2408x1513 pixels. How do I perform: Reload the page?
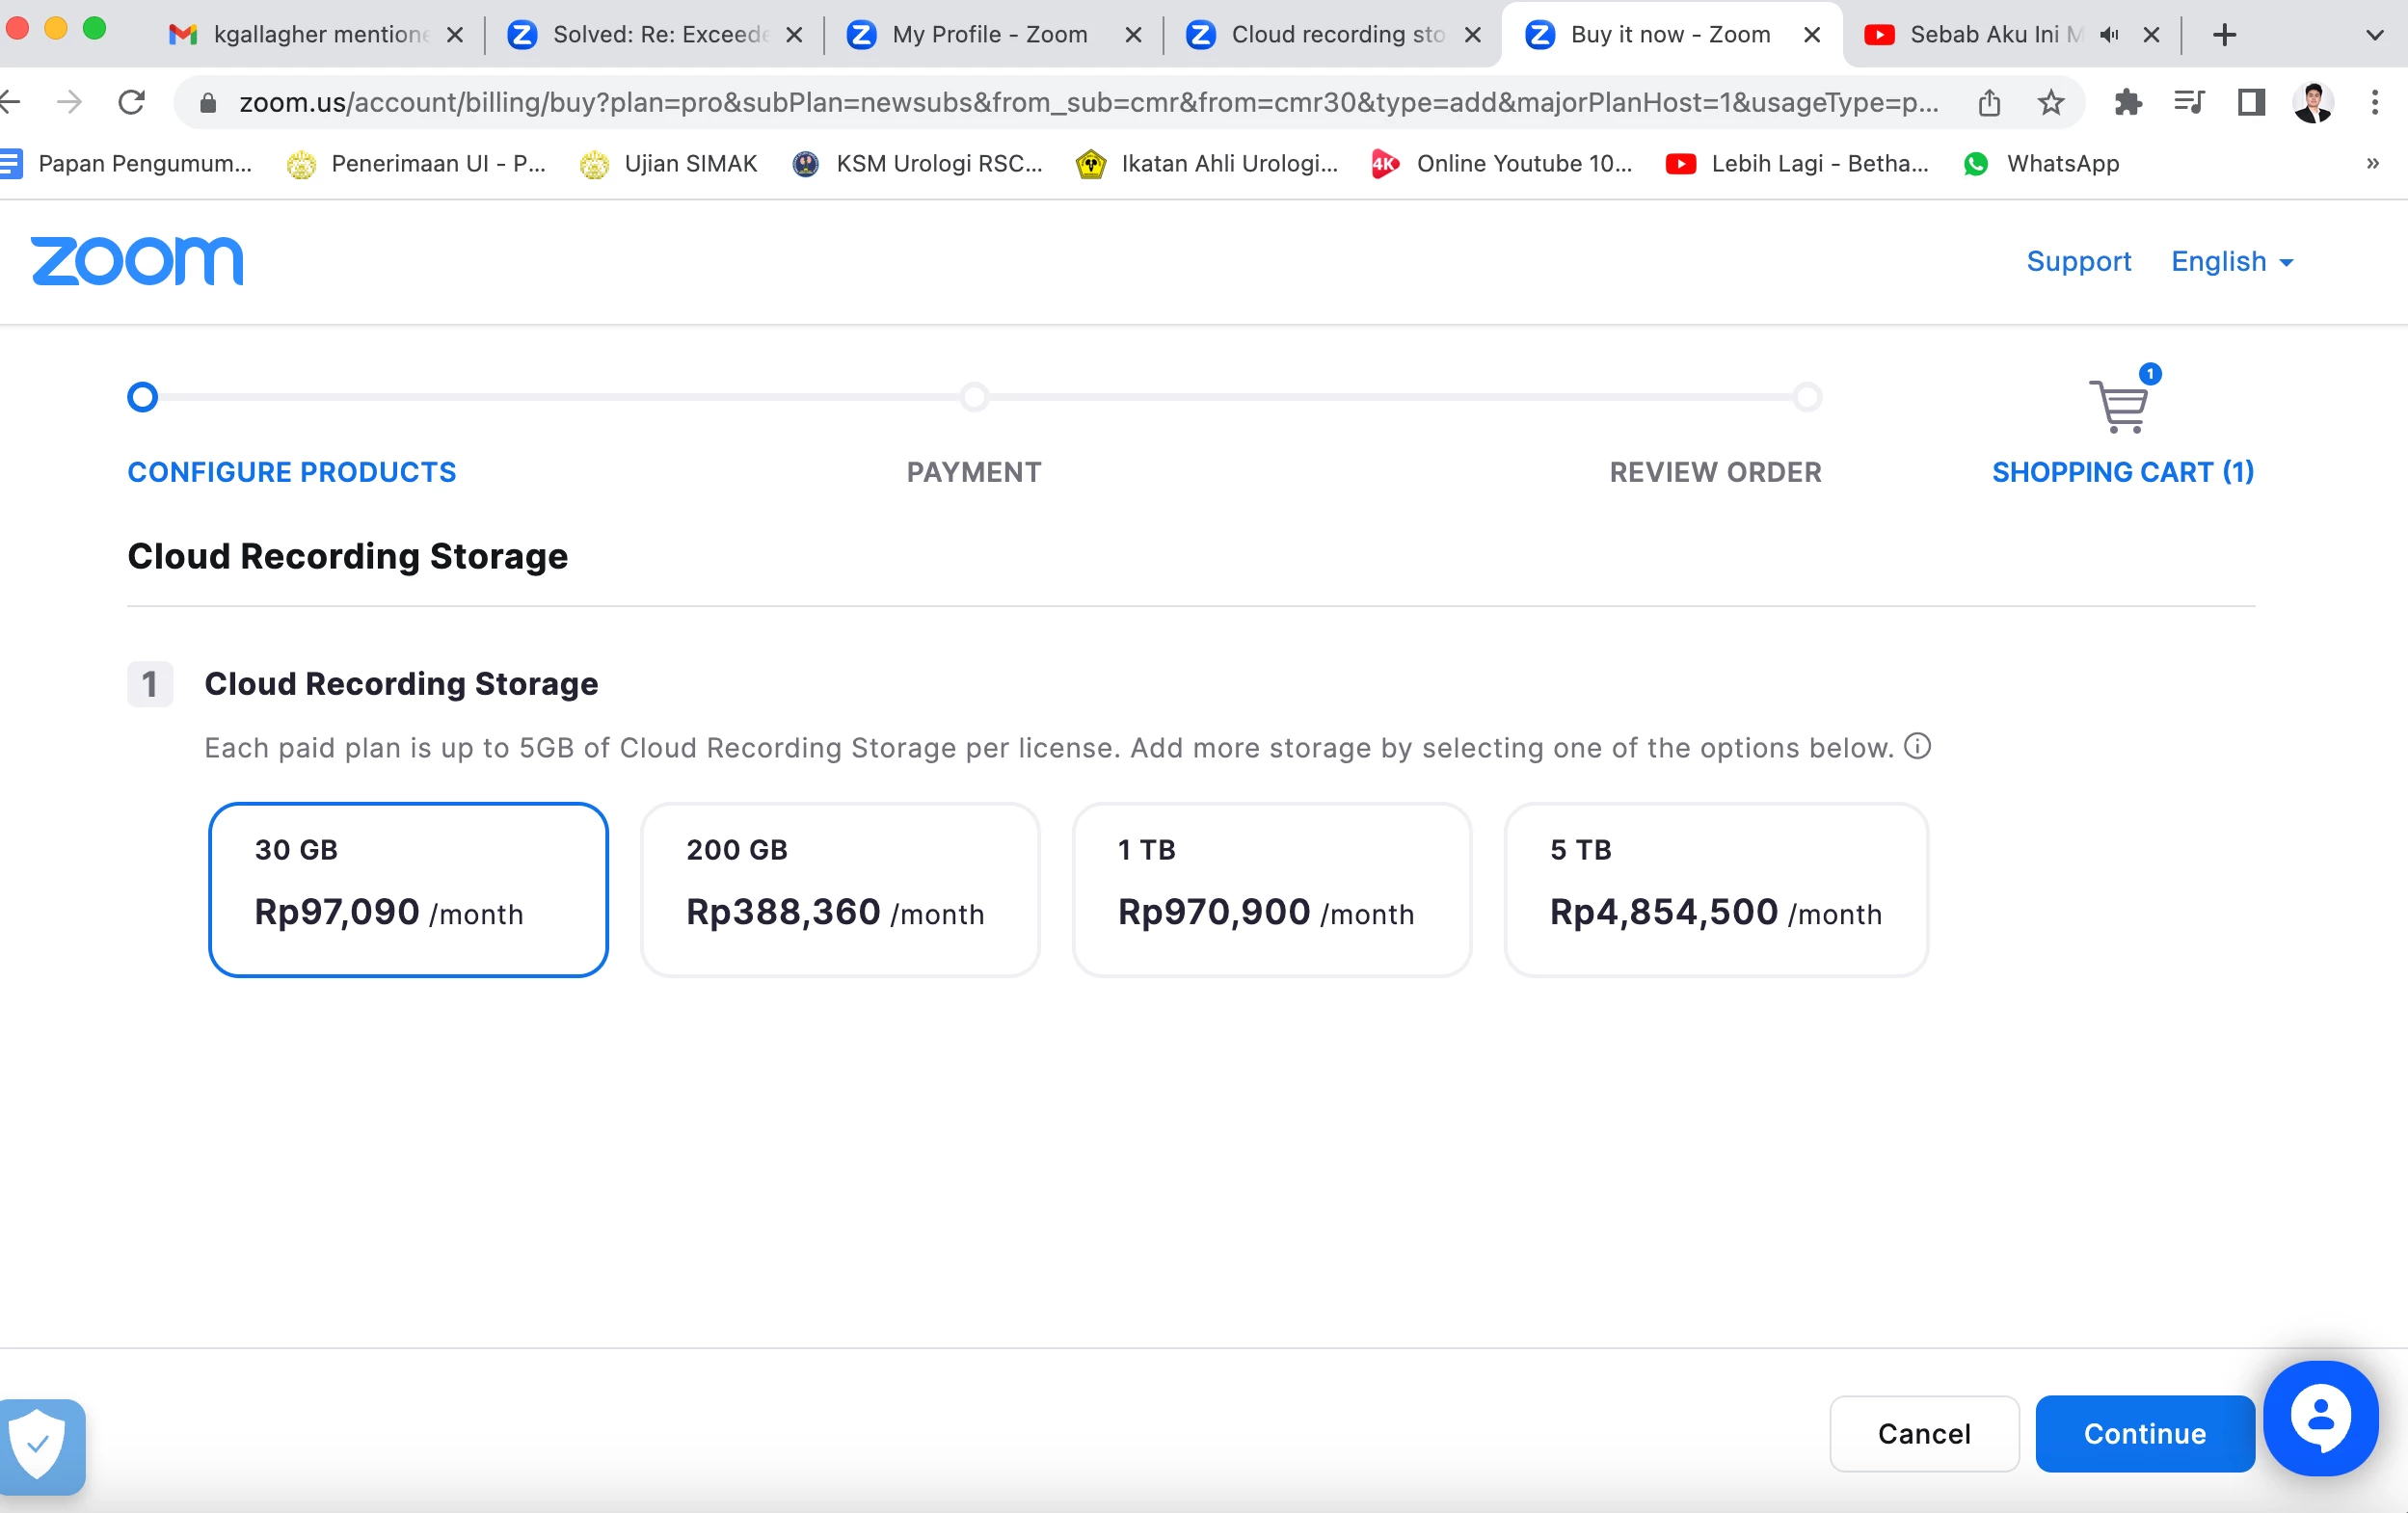pos(132,102)
